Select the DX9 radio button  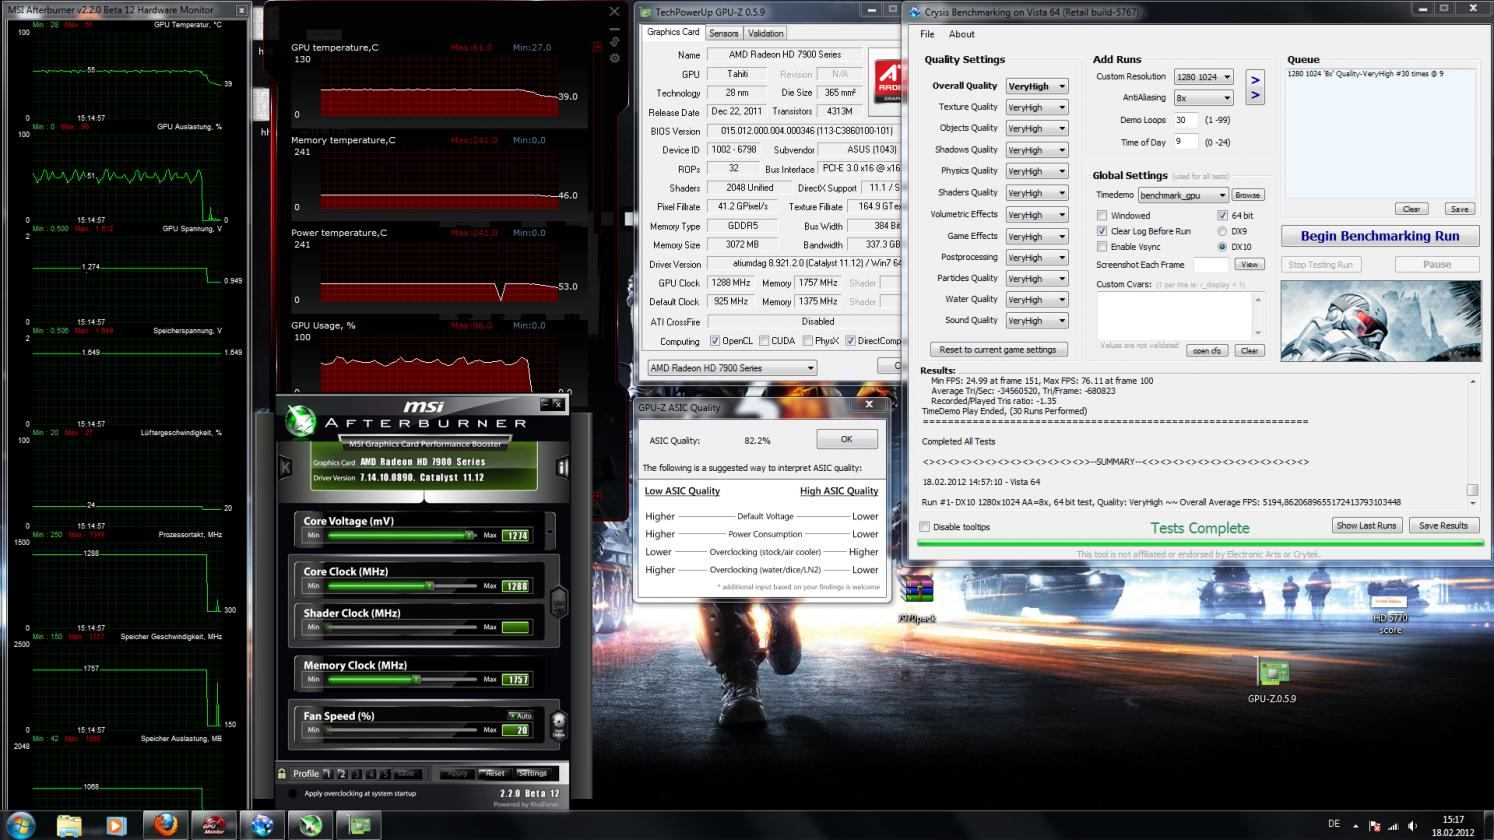click(1222, 231)
